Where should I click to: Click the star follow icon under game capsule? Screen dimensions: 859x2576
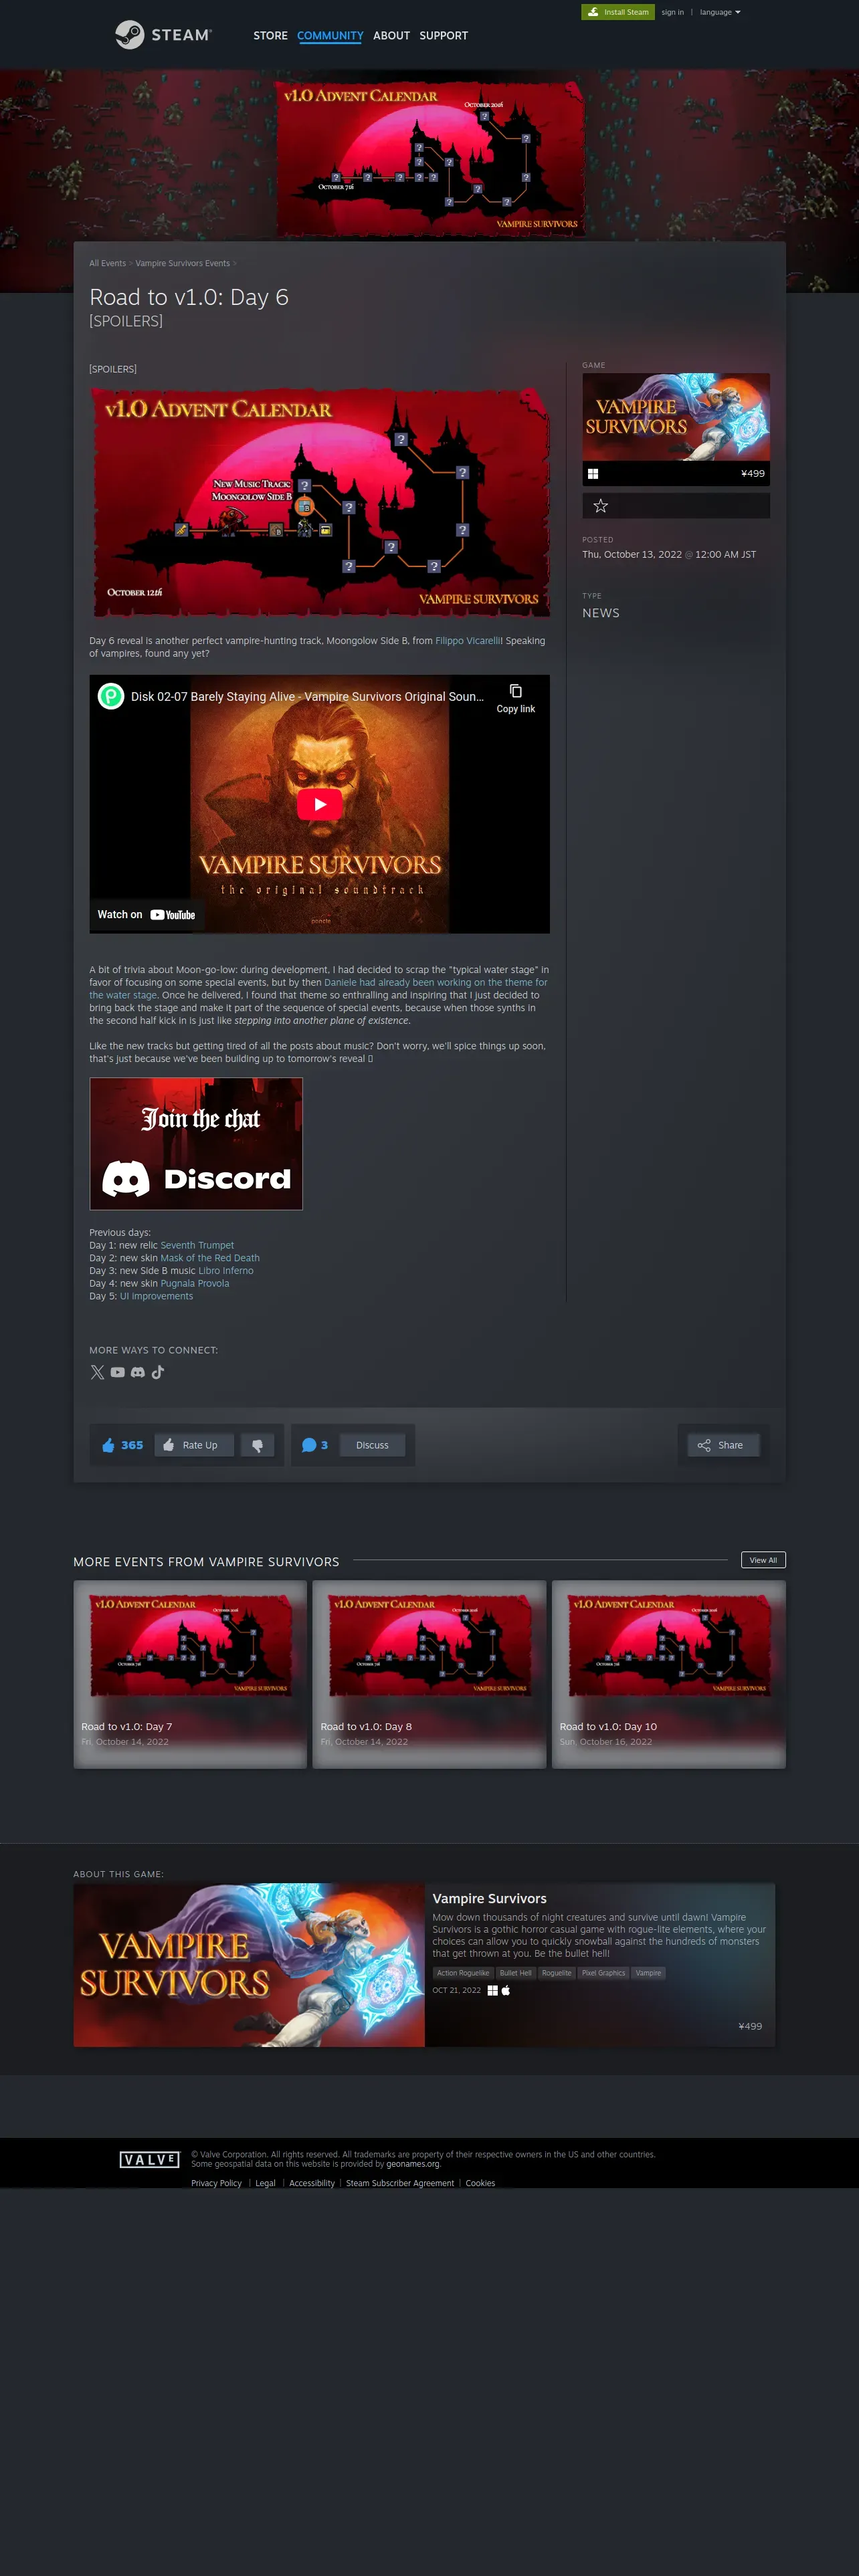[600, 506]
